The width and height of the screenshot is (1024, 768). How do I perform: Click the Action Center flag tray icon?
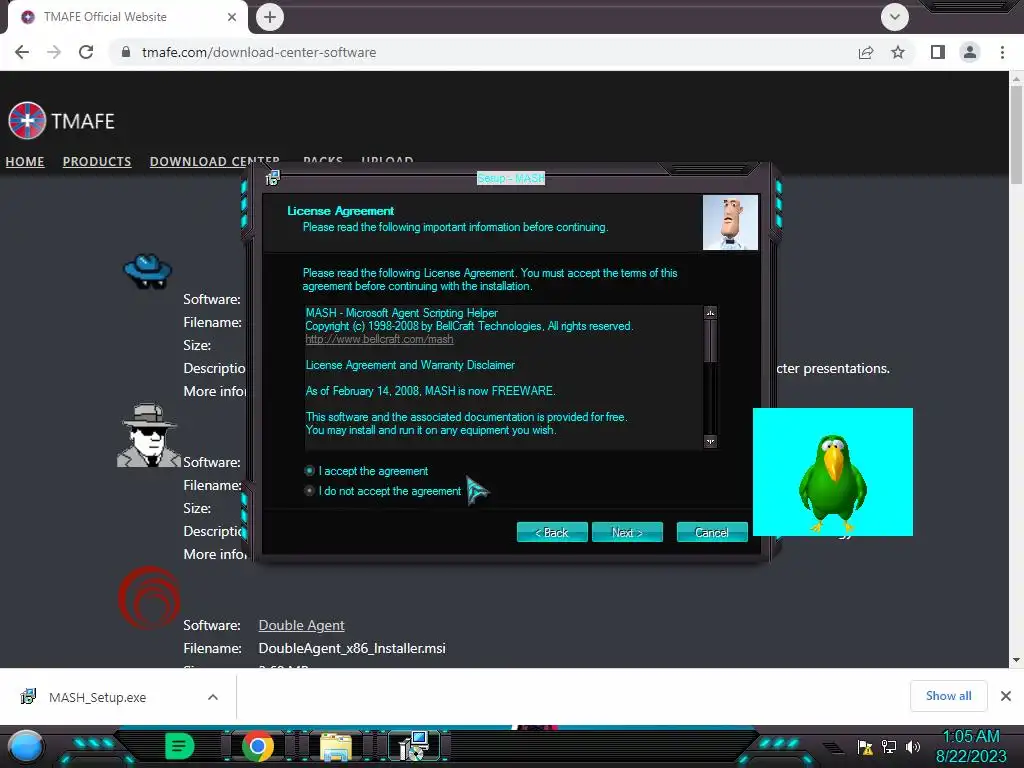pos(865,748)
